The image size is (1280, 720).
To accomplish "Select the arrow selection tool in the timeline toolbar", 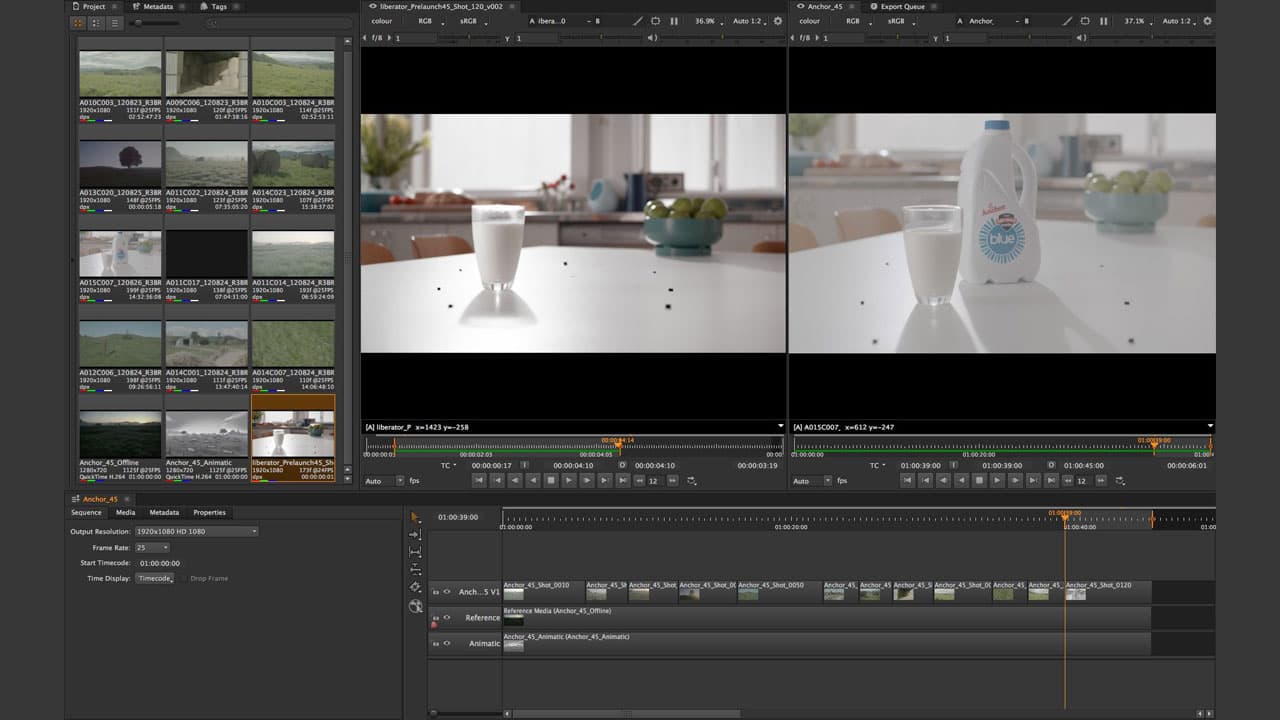I will pos(416,515).
